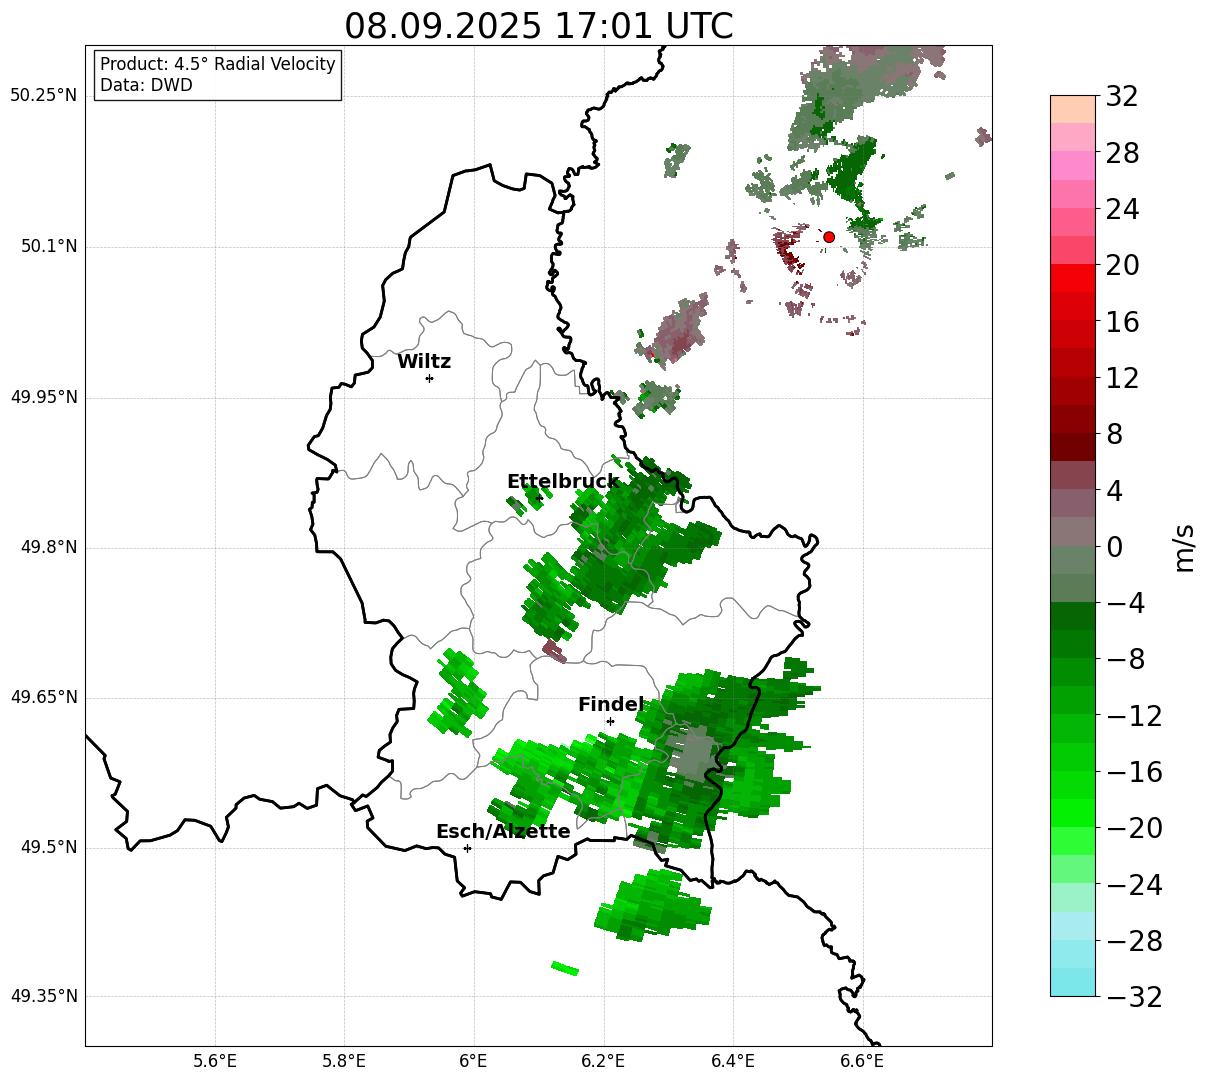Image resolution: width=1207 pixels, height=1081 pixels.
Task: Click the Ettelbruck city label
Action: (x=563, y=482)
